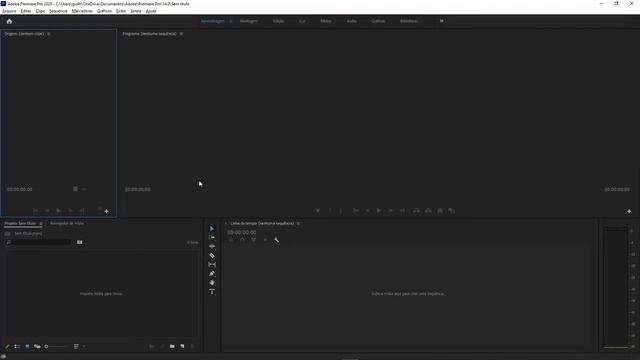
Task: Open the Editar menu
Action: coord(26,11)
